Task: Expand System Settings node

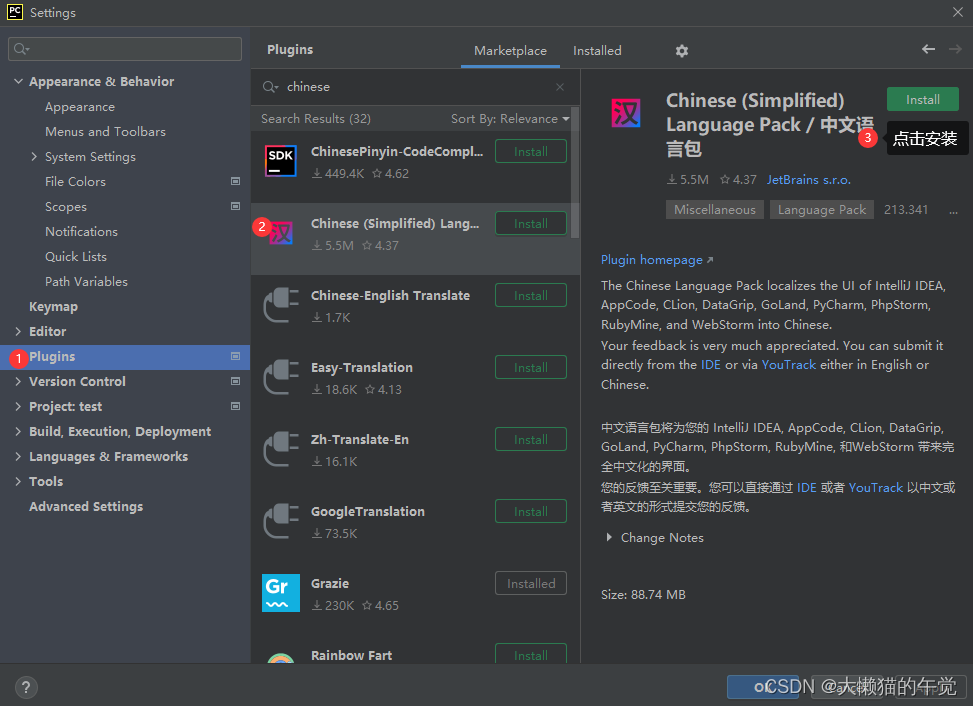Action: [x=34, y=156]
